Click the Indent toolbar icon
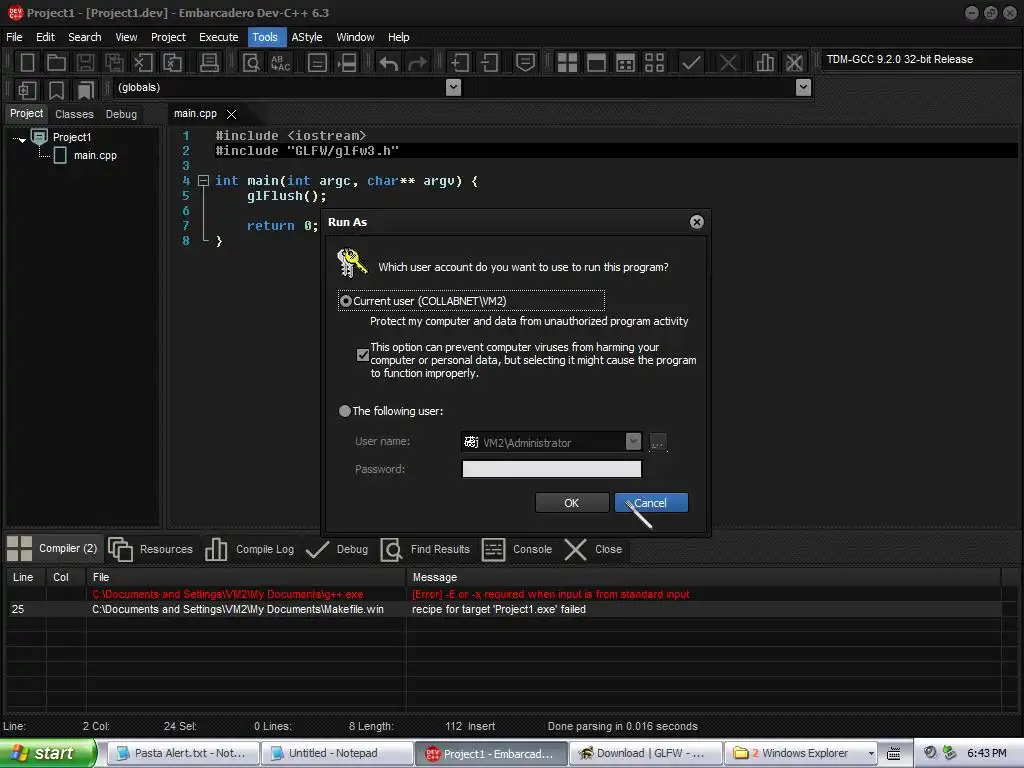Viewport: 1024px width, 768px height. coord(460,63)
